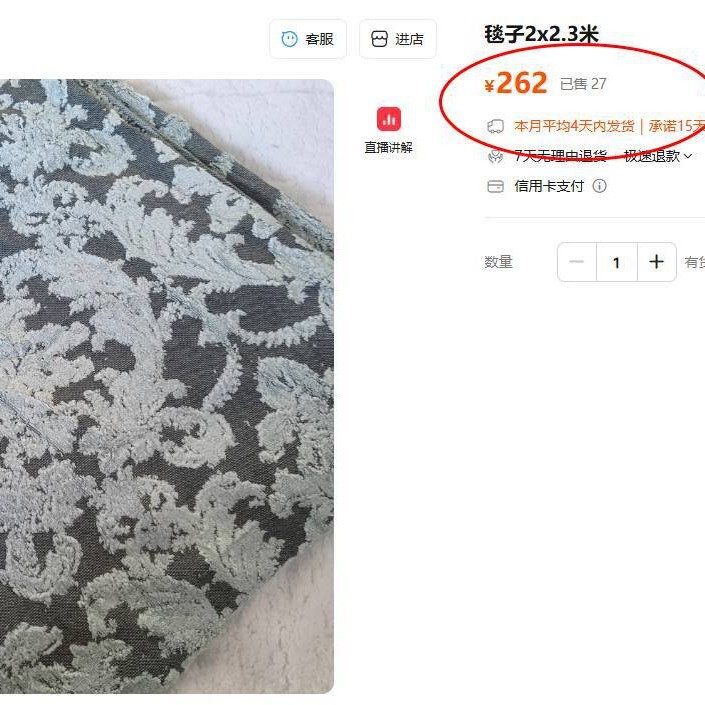705x705 pixels.
Task: Enter the shop via 进店
Action: [x=397, y=39]
